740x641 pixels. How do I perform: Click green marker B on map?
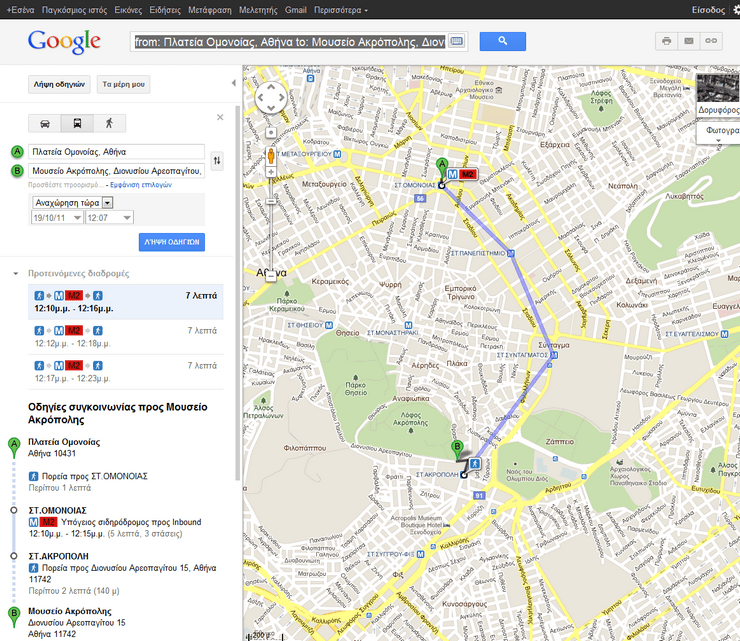(457, 450)
